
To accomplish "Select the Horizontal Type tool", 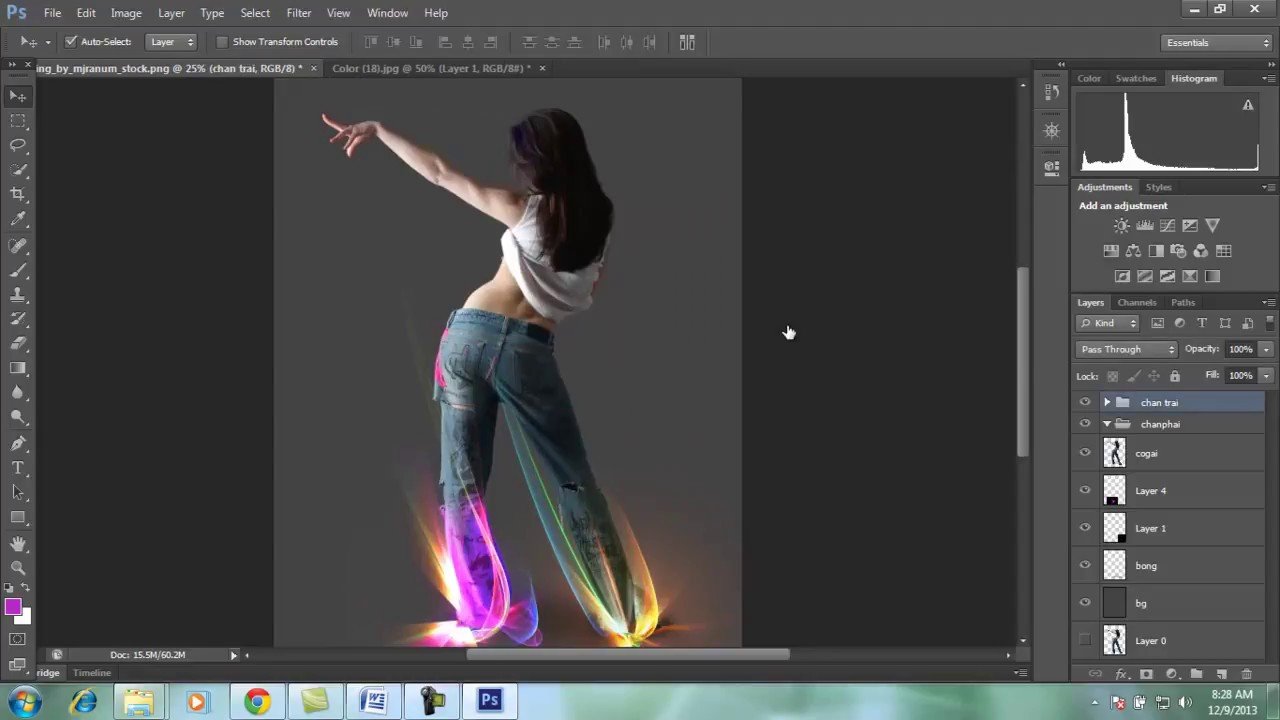I will 18,468.
